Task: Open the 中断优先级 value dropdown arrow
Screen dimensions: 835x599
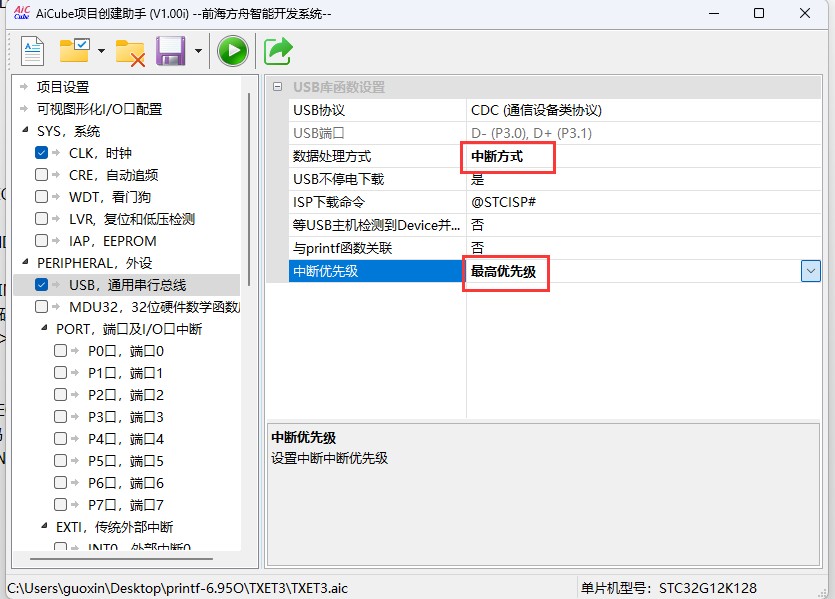Action: [x=811, y=271]
